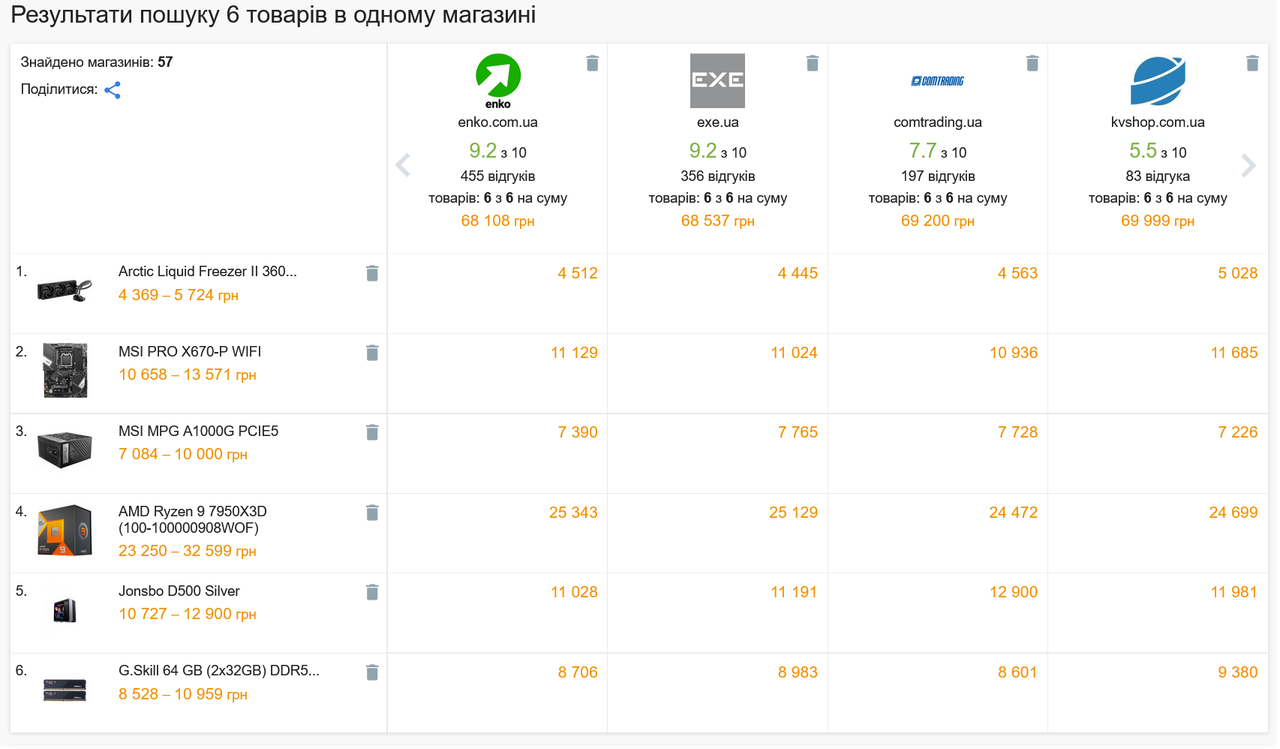This screenshot has width=1280, height=749.
Task: Open Arctic Liquid Freezer II 360 product link
Action: click(208, 272)
